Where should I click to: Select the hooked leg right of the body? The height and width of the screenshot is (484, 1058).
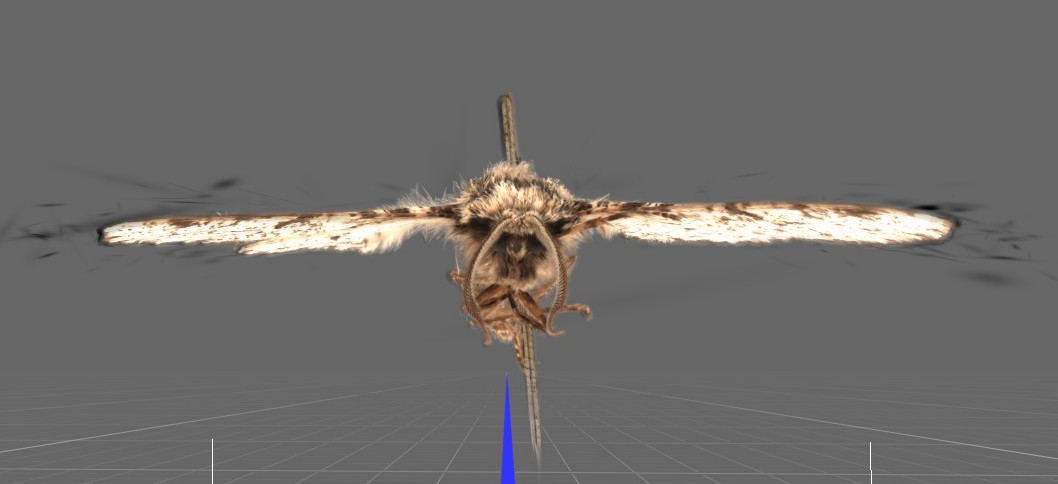(577, 313)
